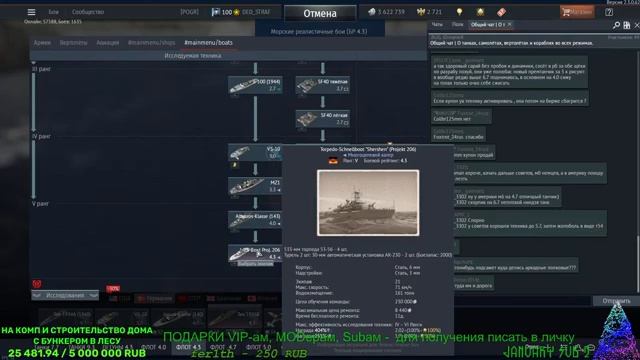Open the Магазин shop button
The height and width of the screenshot is (360, 640).
click(x=577, y=12)
